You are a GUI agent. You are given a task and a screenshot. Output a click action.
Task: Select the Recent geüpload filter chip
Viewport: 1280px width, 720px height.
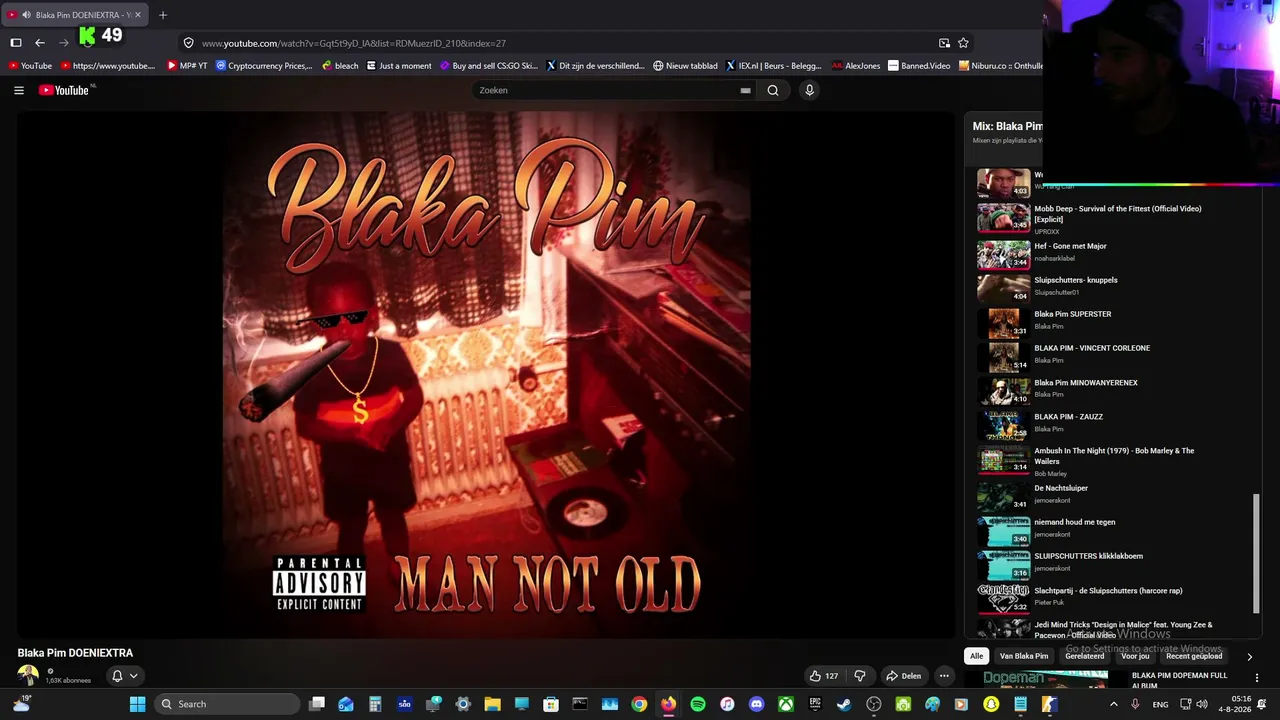pos(1194,656)
